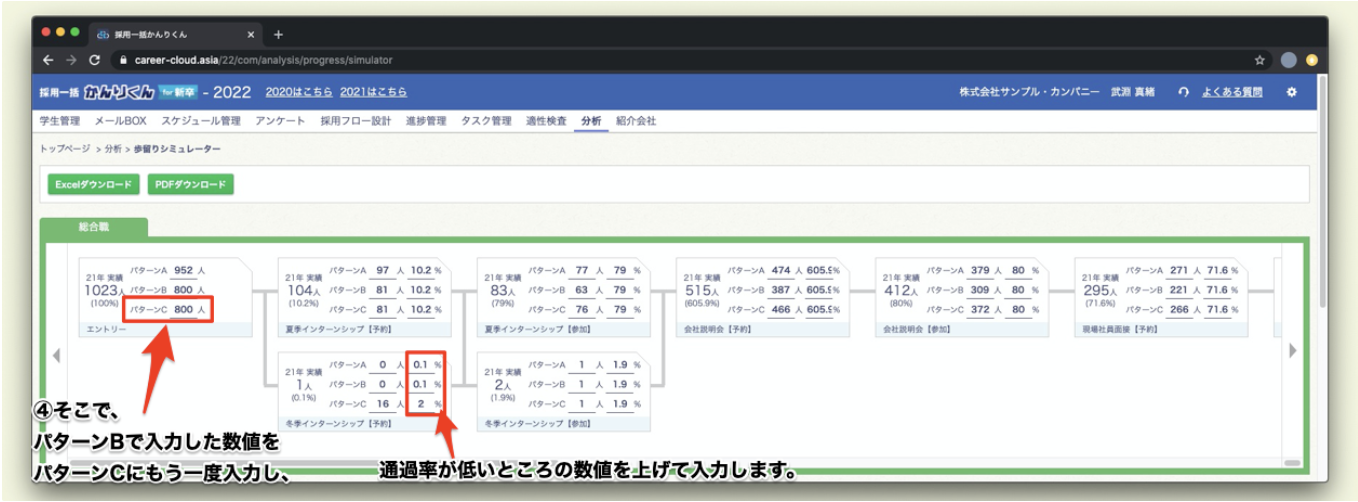Image resolution: width=1358 pixels, height=502 pixels.
Task: Edit 夏季インターンシップ参加 パターンB count 63
Action: (x=583, y=290)
